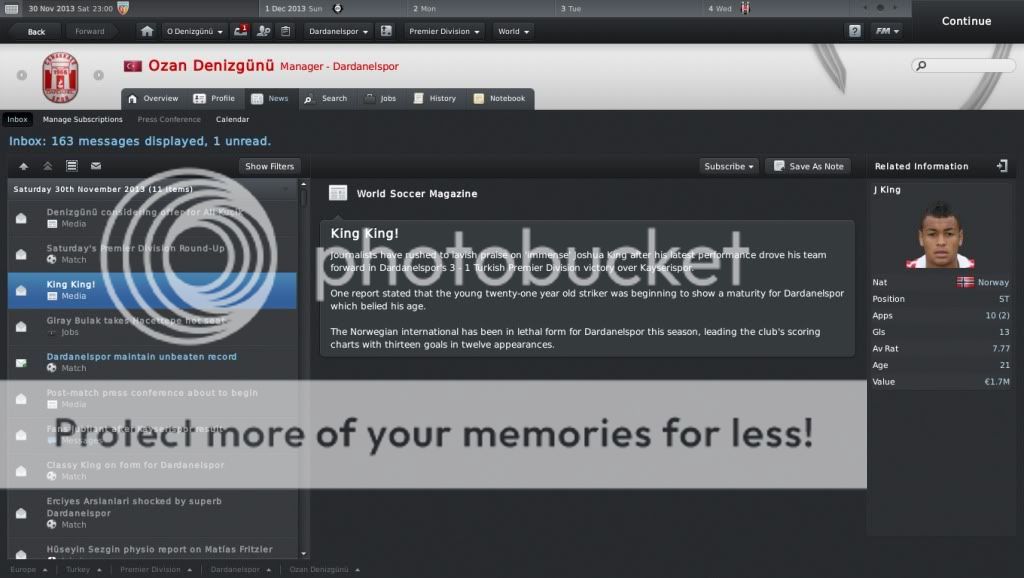This screenshot has height=578, width=1024.
Task: Open the help question mark icon
Action: (x=854, y=31)
